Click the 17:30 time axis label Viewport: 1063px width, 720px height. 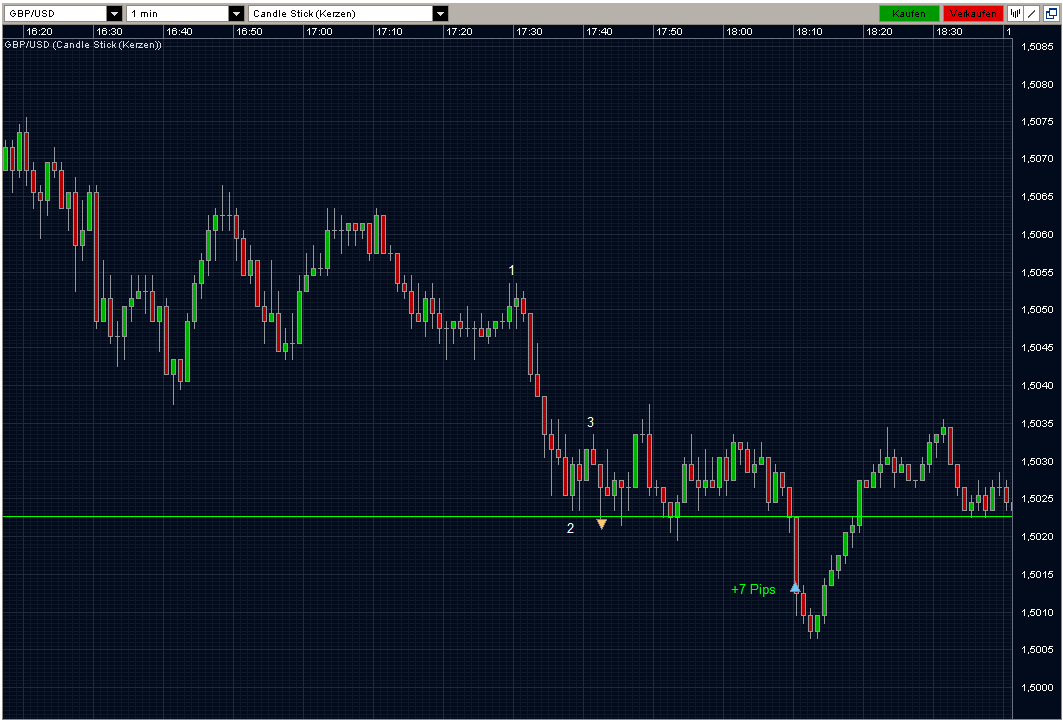coord(529,32)
